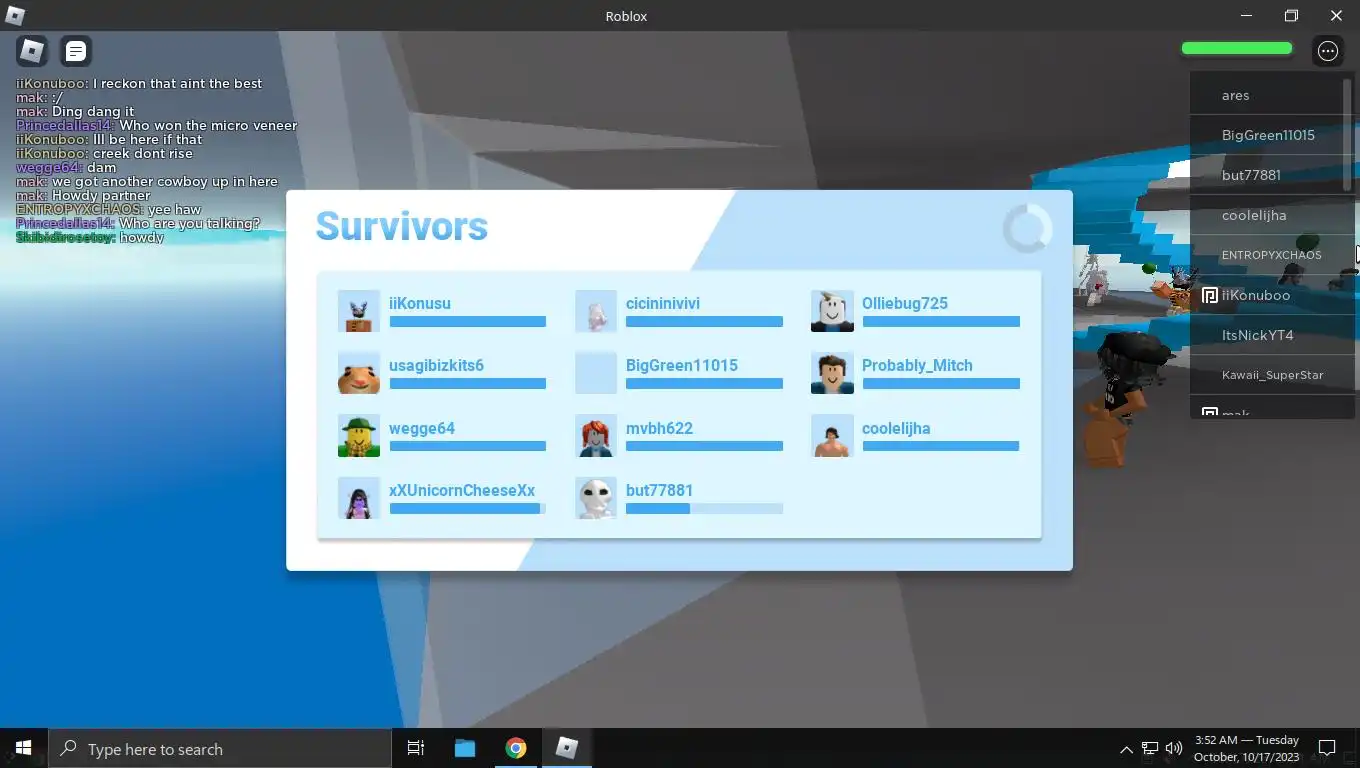Open the Windows notification center
The width and height of the screenshot is (1360, 768).
tap(1327, 748)
